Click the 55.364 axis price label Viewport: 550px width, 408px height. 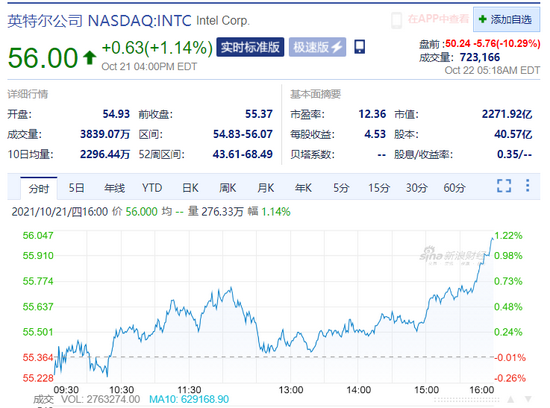(38, 357)
